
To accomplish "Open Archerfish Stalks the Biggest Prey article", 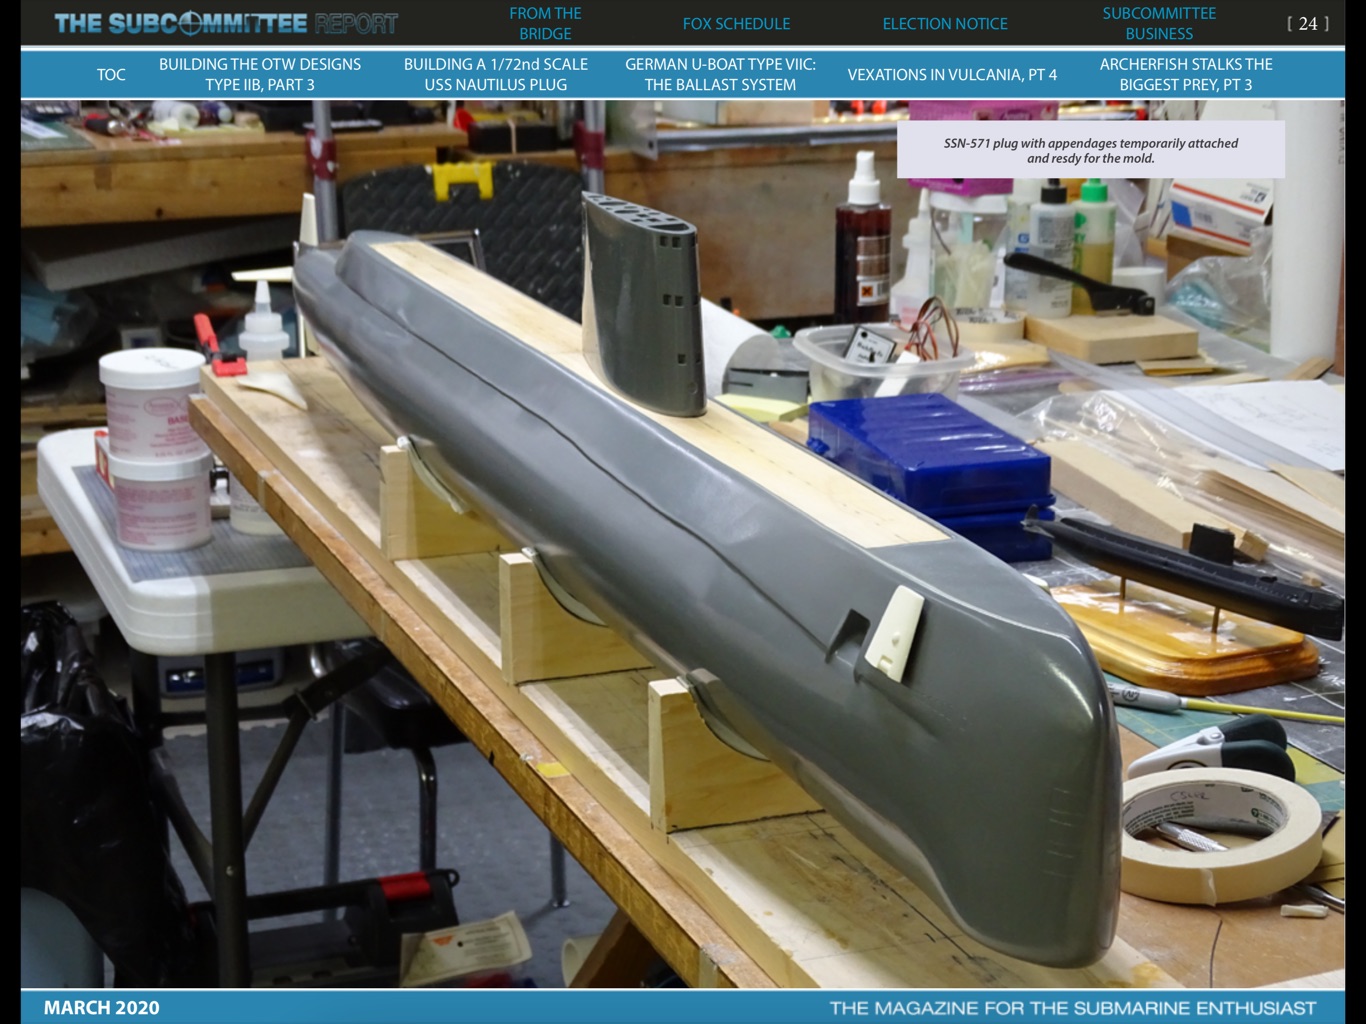I will click(1185, 74).
